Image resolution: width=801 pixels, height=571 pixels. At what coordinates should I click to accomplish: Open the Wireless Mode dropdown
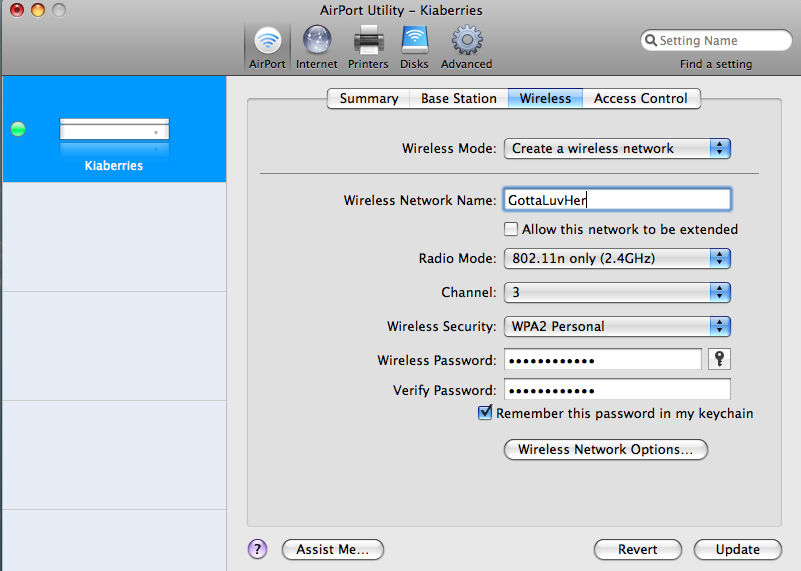(x=617, y=149)
